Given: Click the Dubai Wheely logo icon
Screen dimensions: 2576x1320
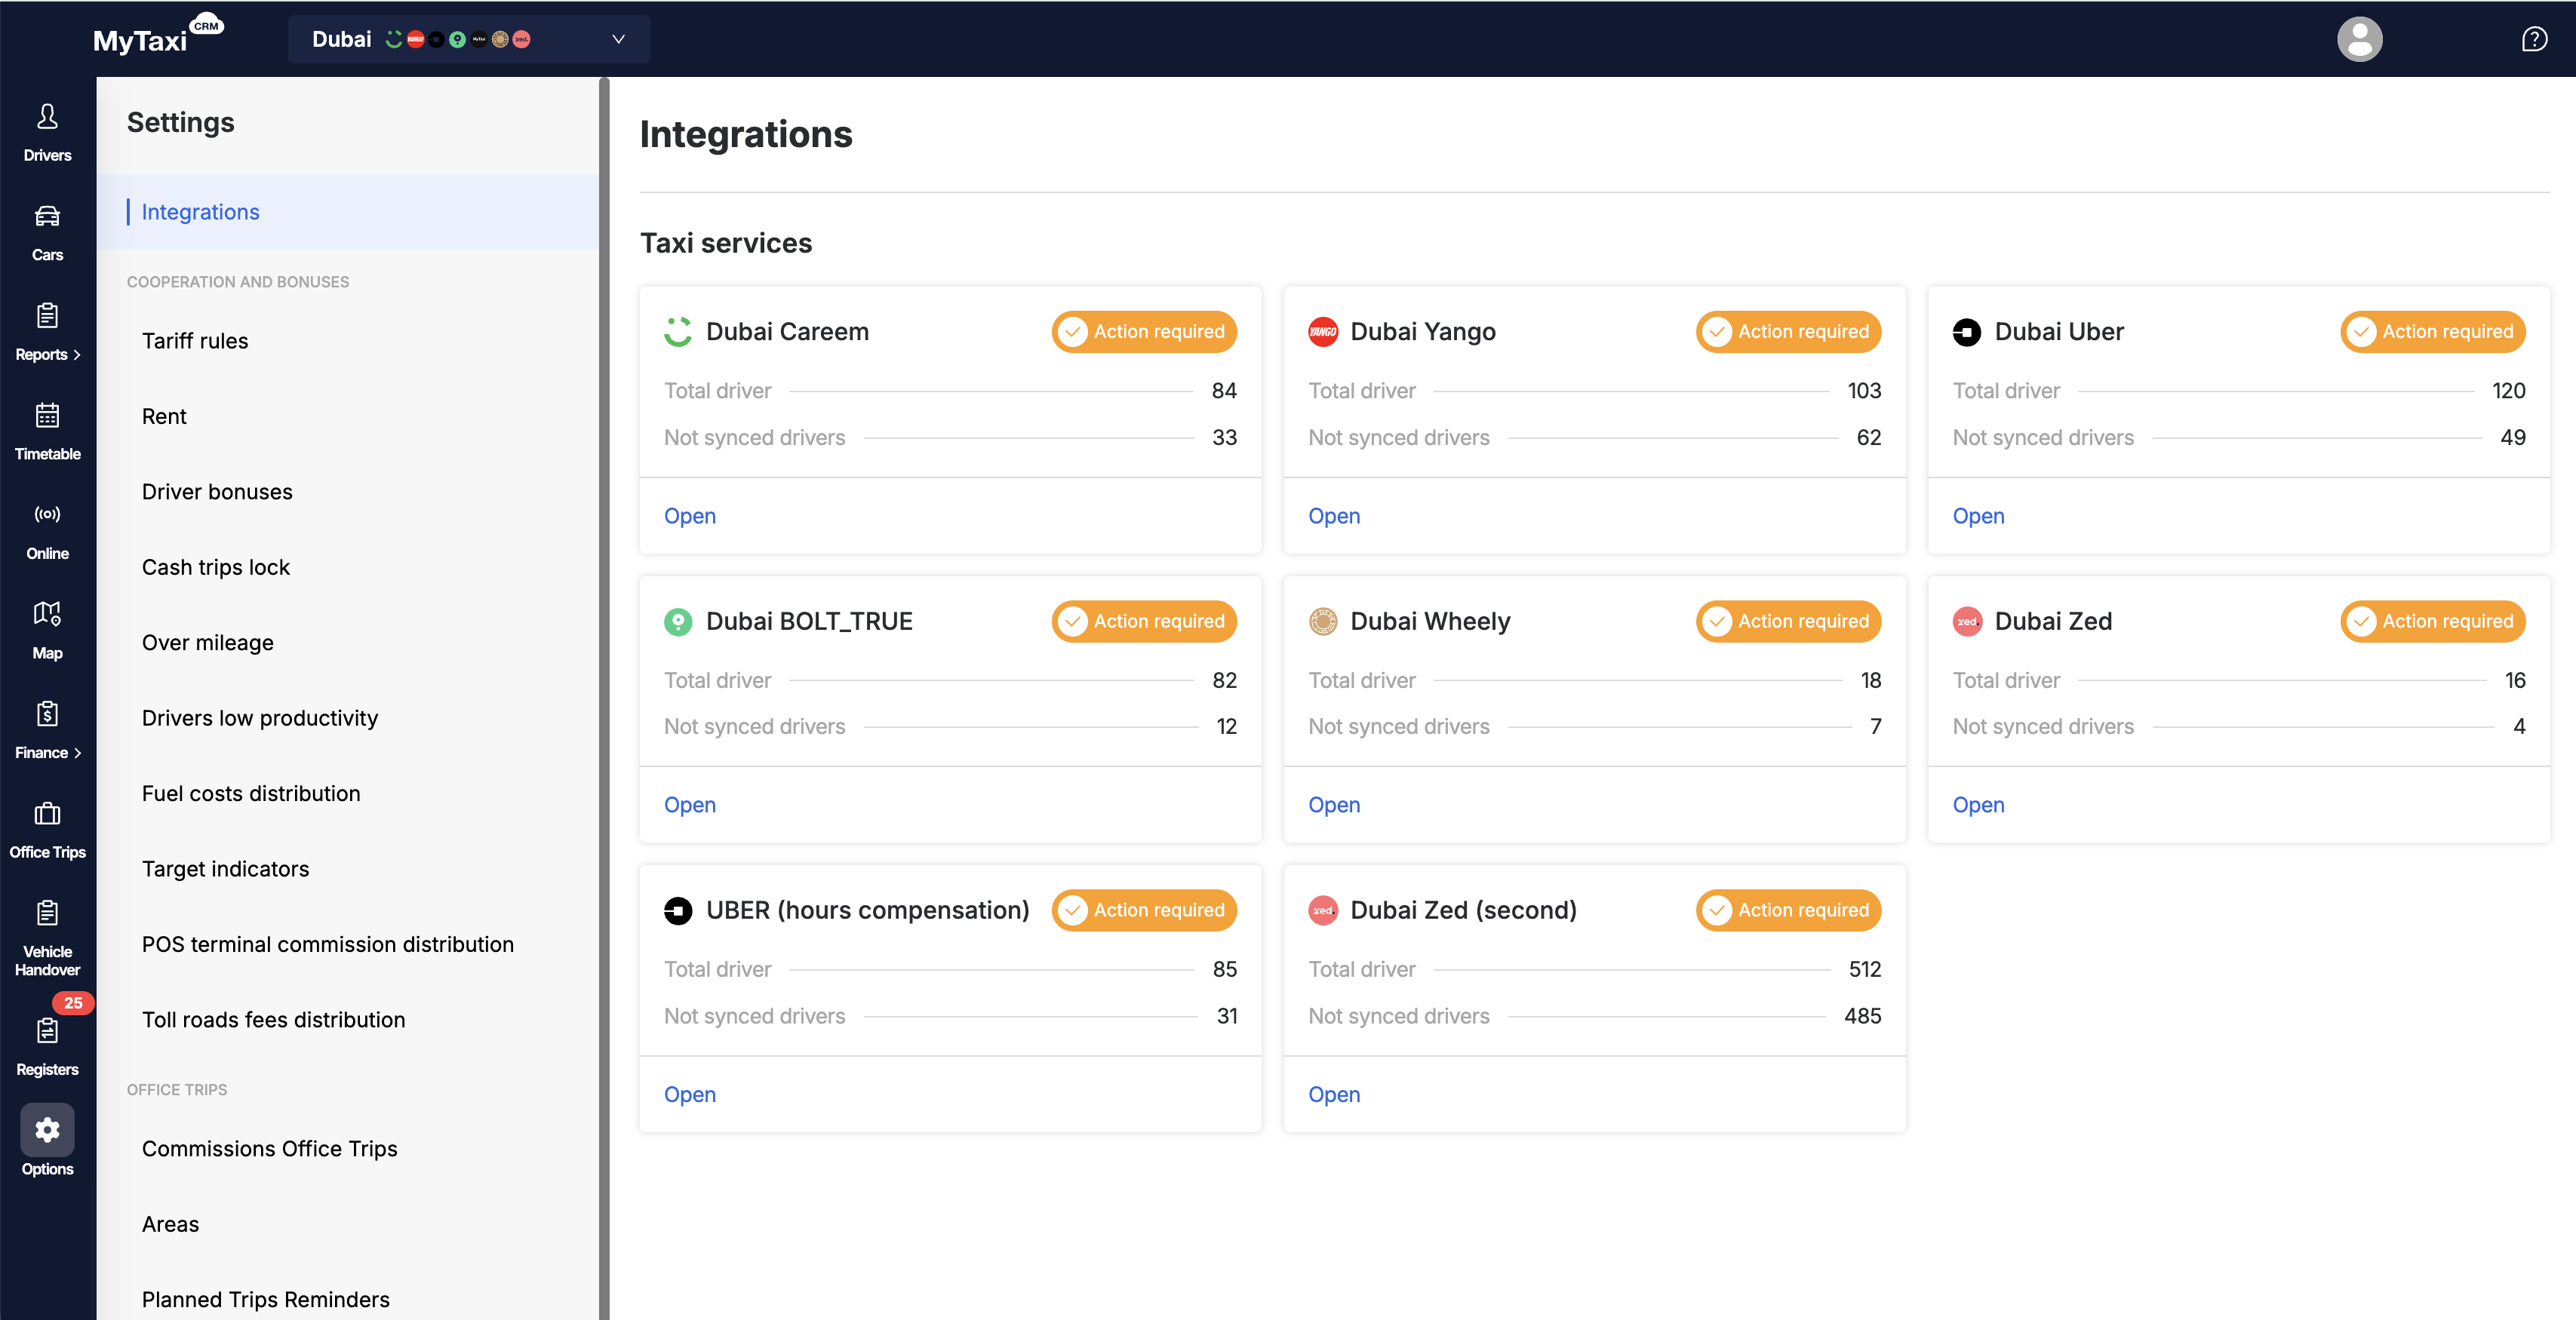Looking at the screenshot, I should point(1322,621).
